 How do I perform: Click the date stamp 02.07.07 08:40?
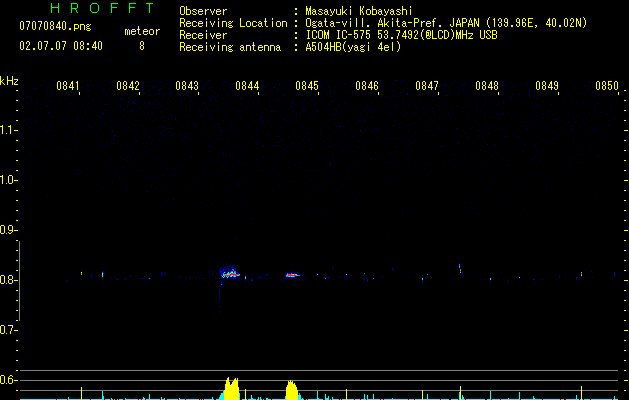pyautogui.click(x=61, y=46)
